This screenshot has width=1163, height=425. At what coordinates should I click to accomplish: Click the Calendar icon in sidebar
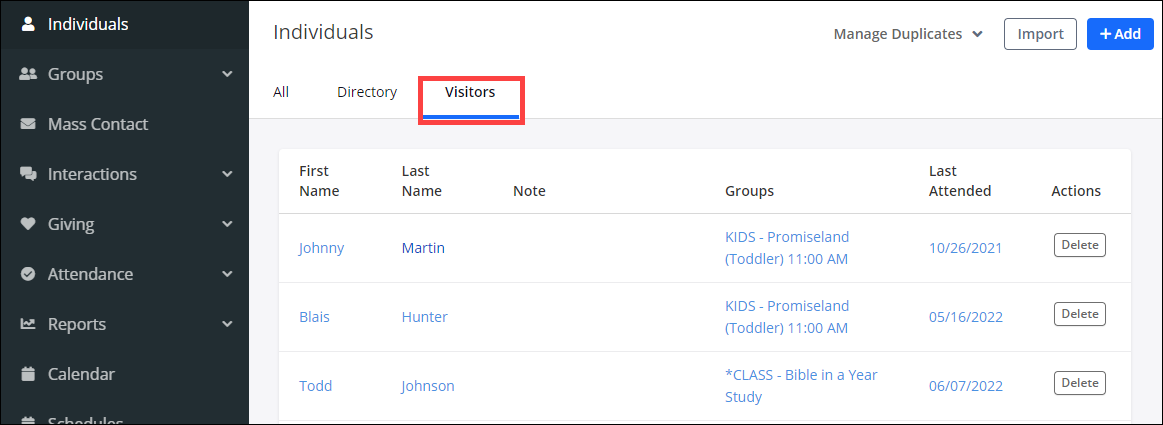coord(28,374)
